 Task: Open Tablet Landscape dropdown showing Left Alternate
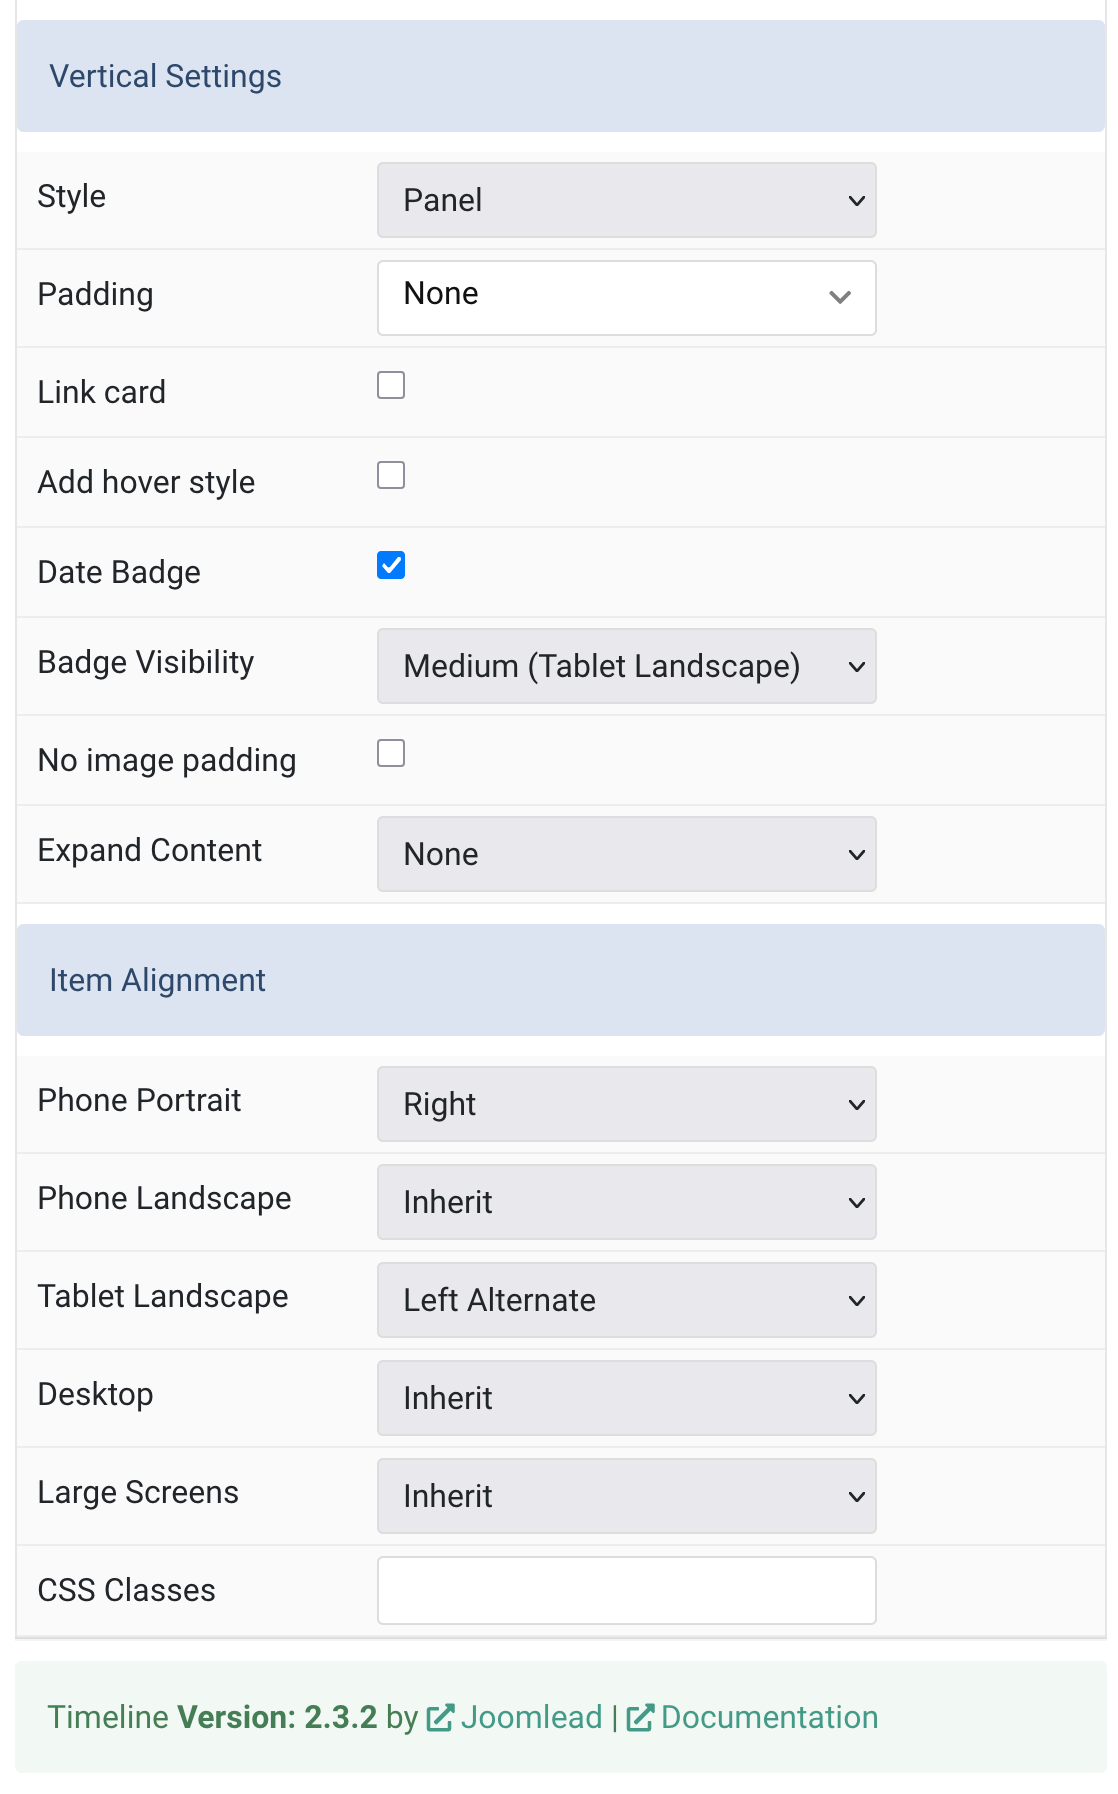(x=627, y=1300)
